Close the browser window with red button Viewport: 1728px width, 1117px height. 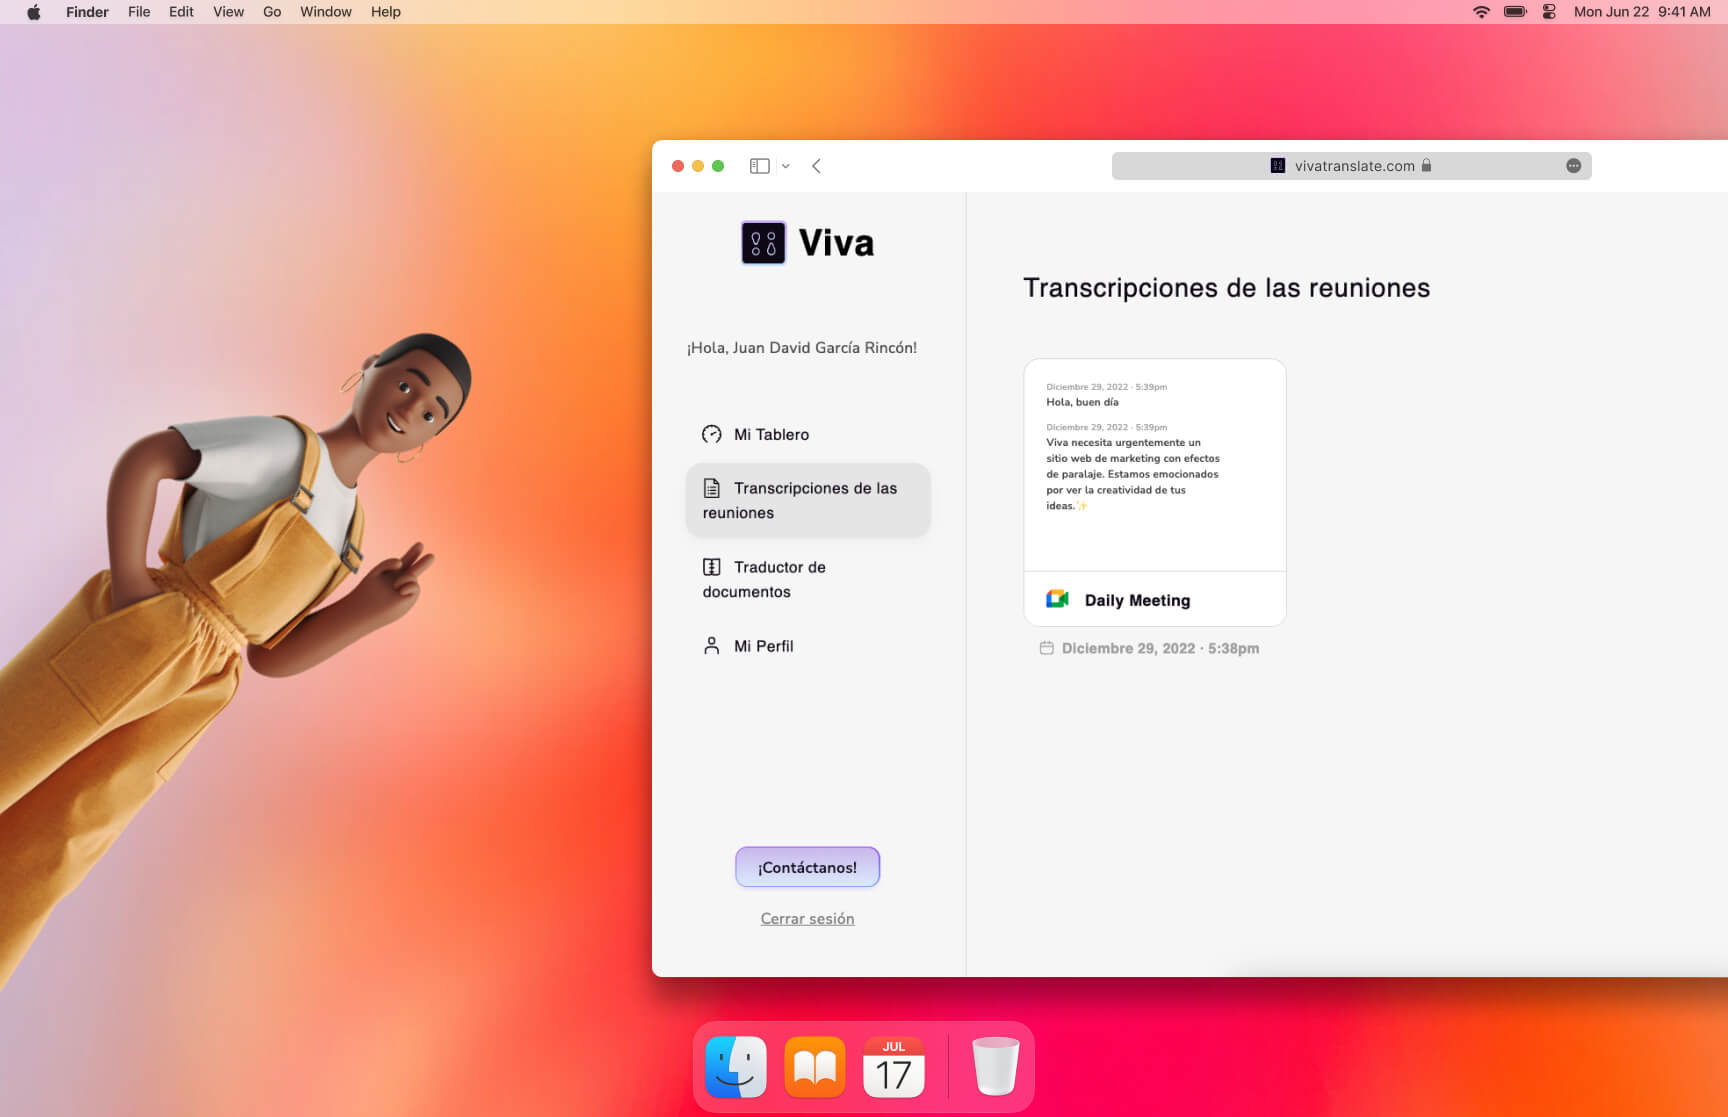pyautogui.click(x=678, y=166)
